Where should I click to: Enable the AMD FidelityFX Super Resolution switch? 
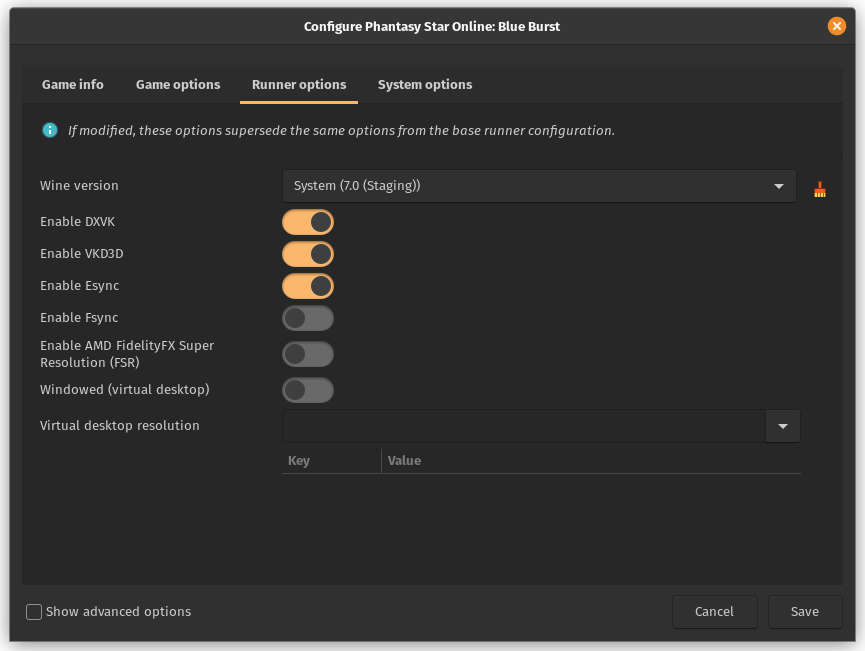(308, 354)
